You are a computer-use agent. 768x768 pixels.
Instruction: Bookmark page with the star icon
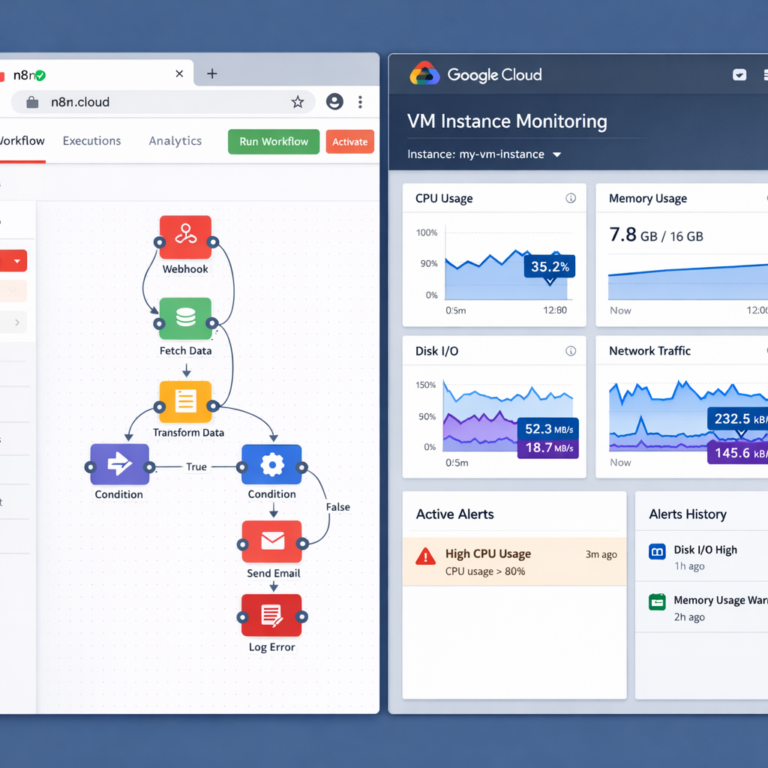pyautogui.click(x=297, y=102)
